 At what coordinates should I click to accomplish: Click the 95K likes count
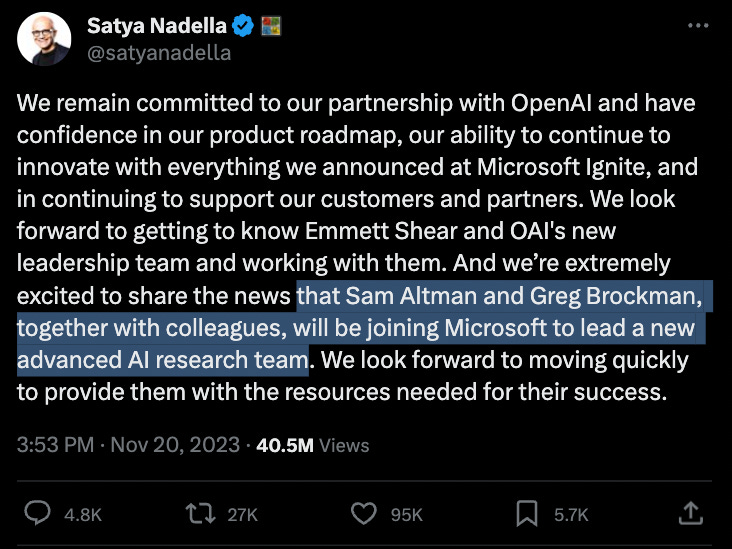click(406, 514)
